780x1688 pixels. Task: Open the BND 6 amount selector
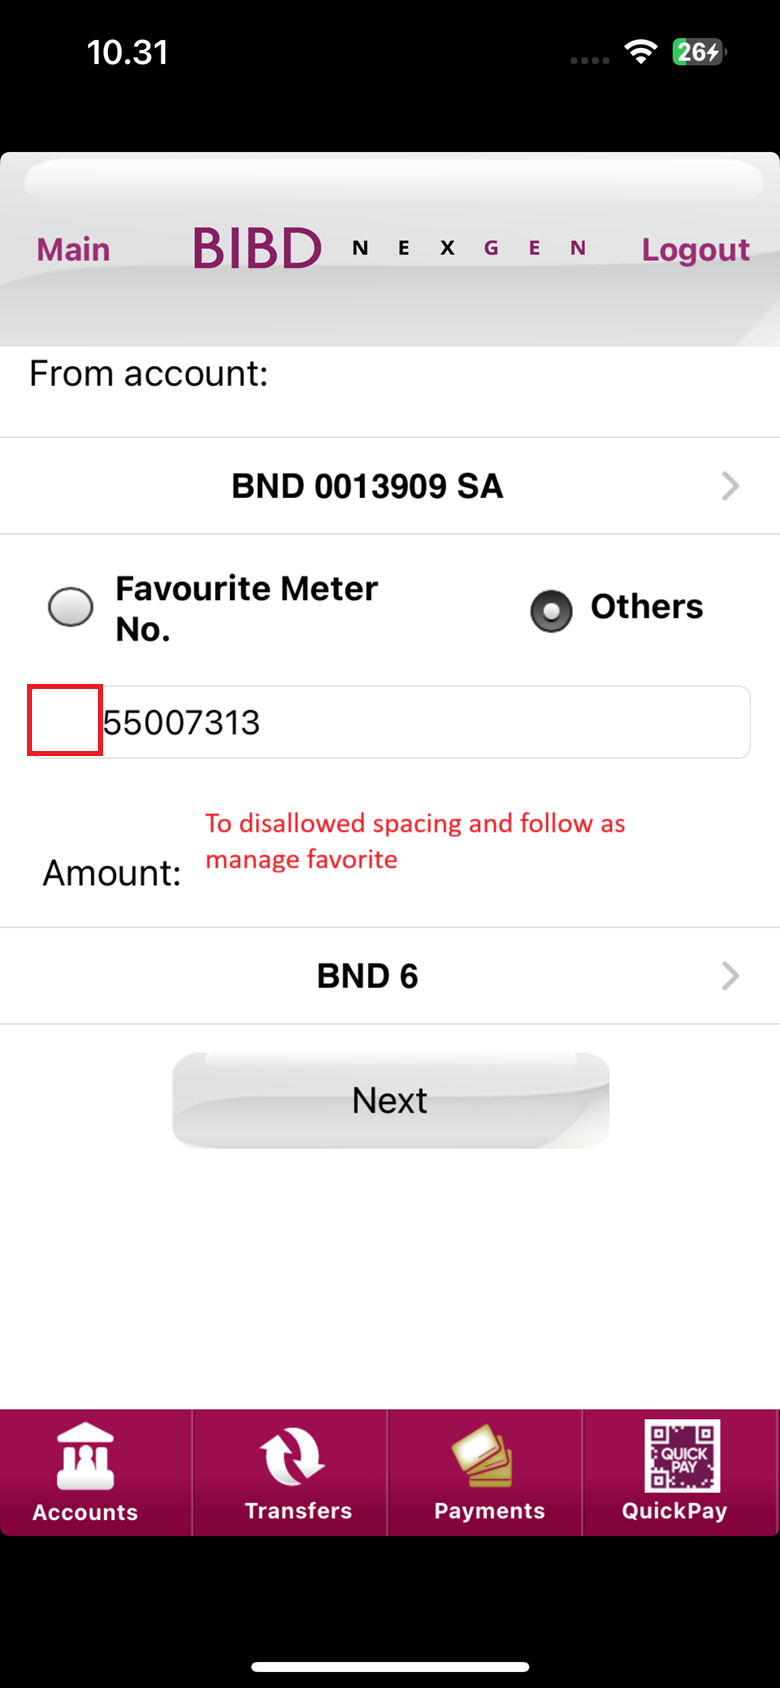tap(367, 976)
